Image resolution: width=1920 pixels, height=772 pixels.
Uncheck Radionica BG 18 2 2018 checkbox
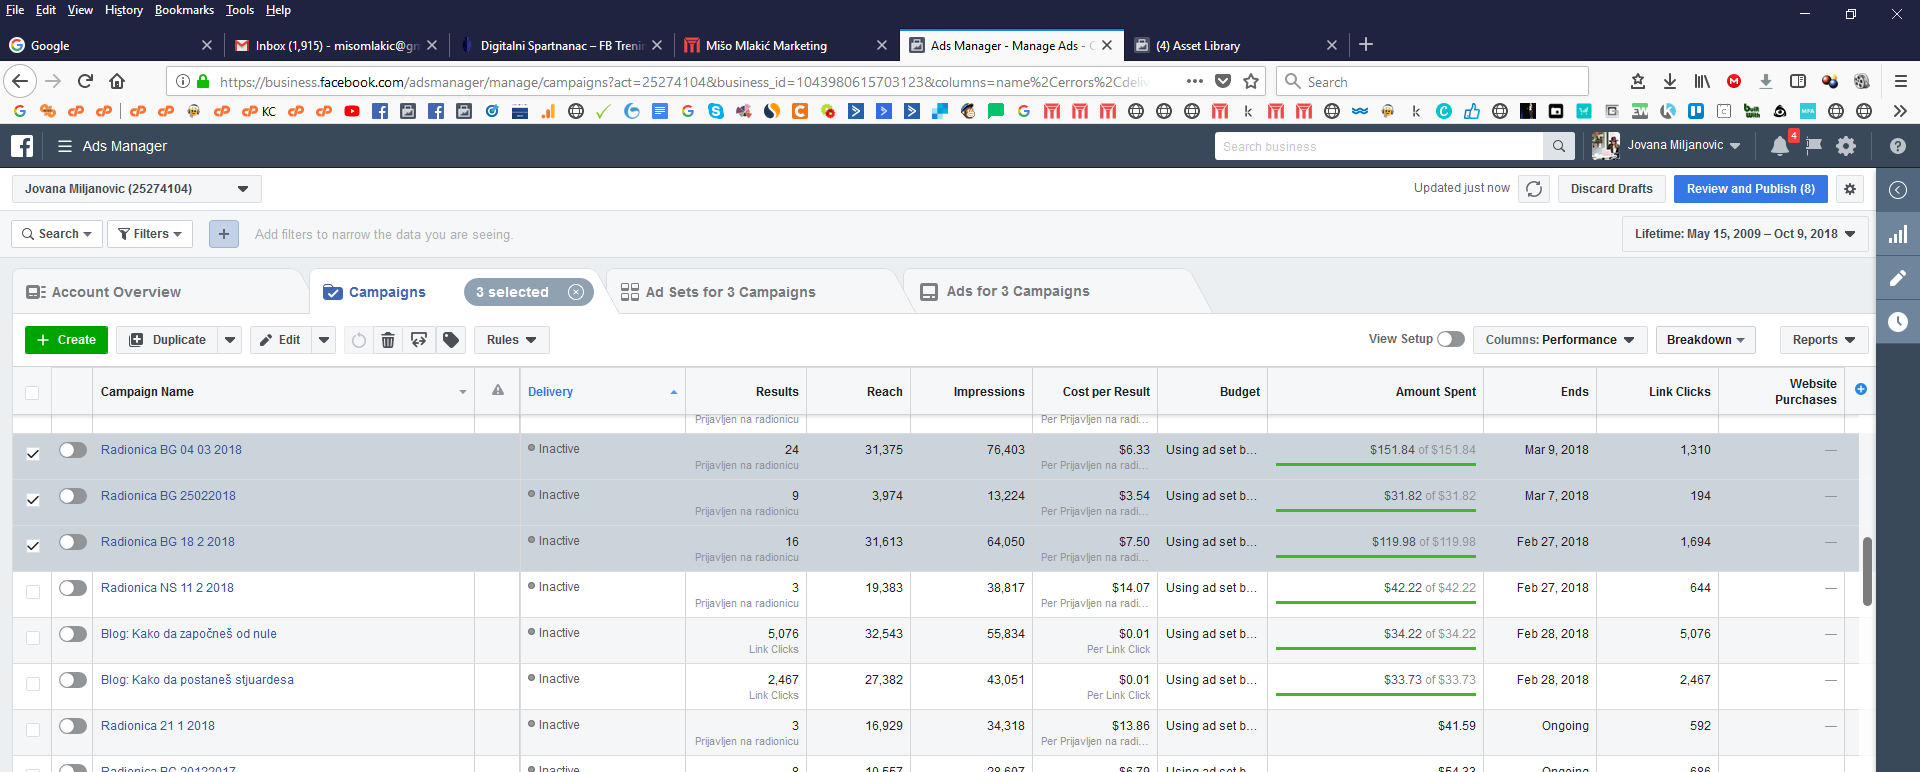pos(33,546)
